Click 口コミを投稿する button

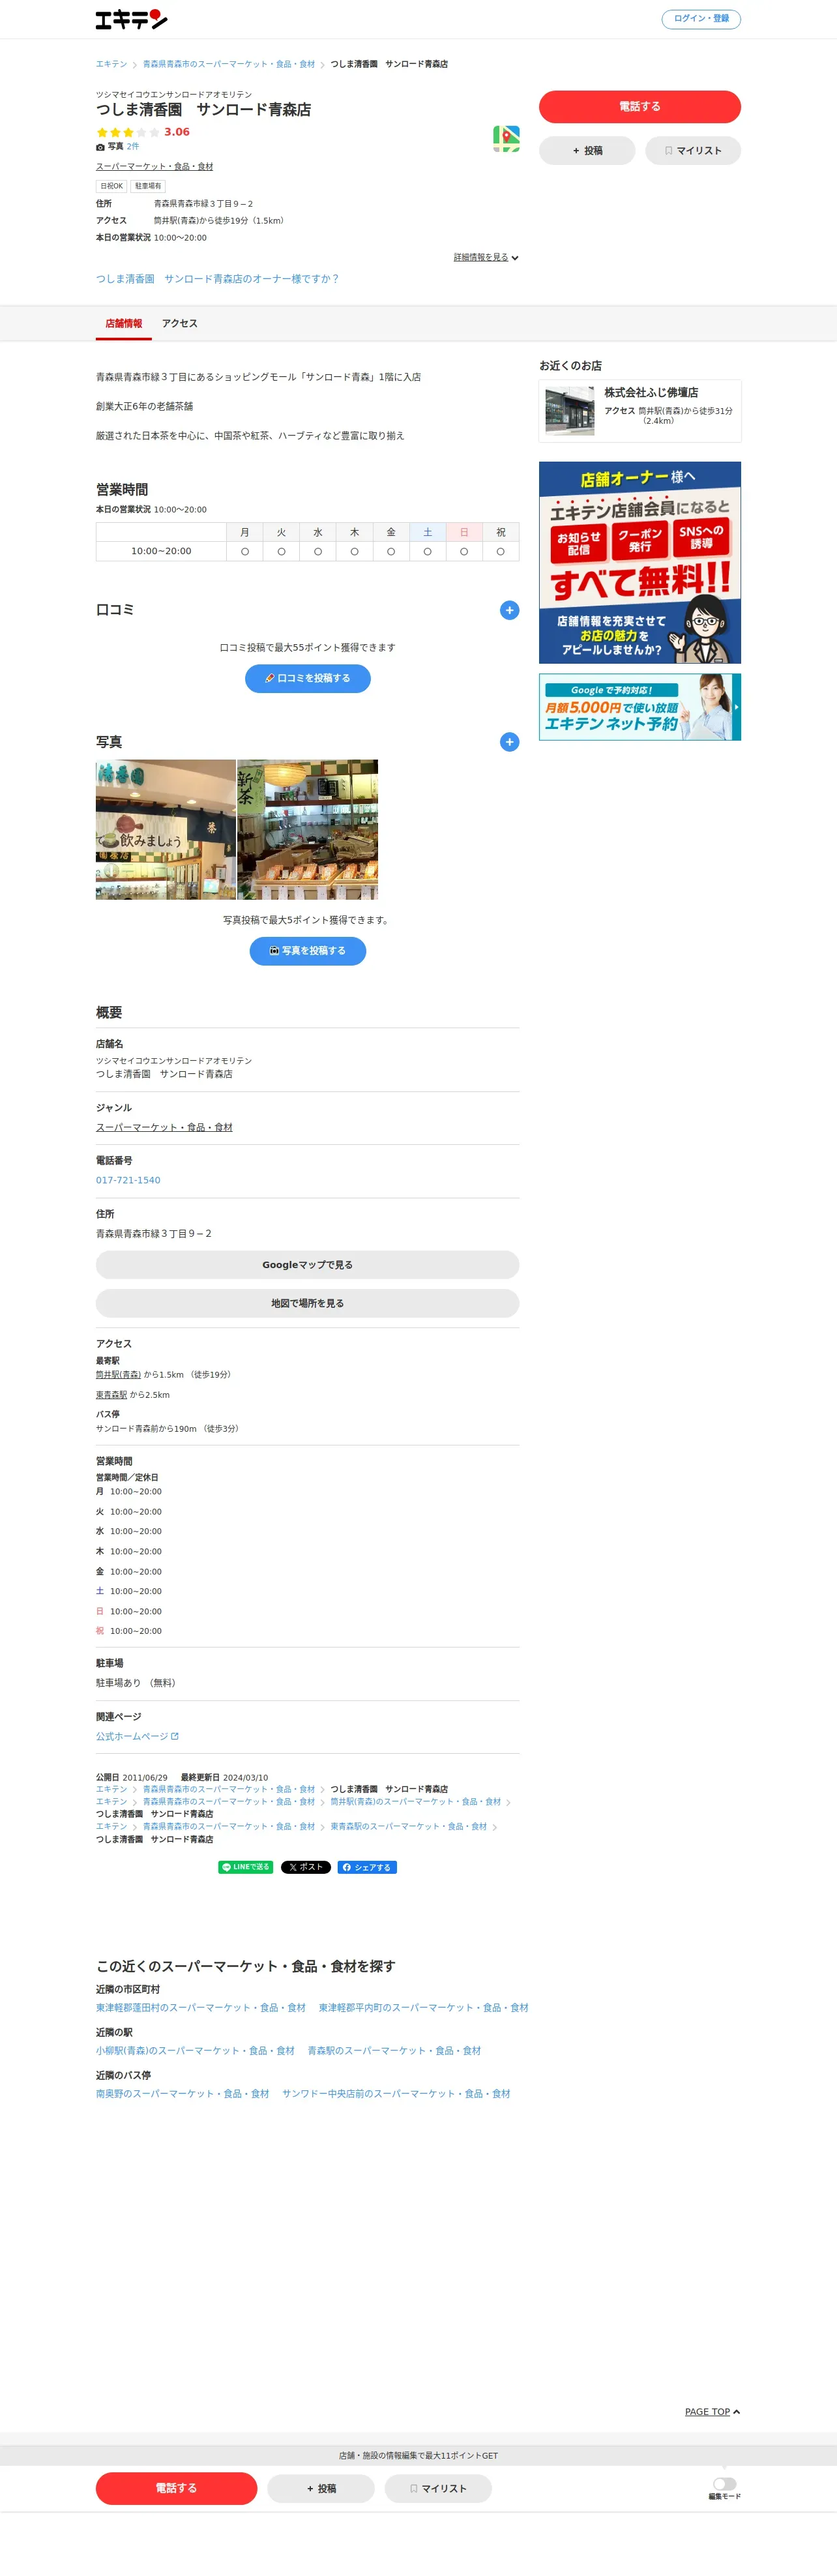tap(308, 678)
